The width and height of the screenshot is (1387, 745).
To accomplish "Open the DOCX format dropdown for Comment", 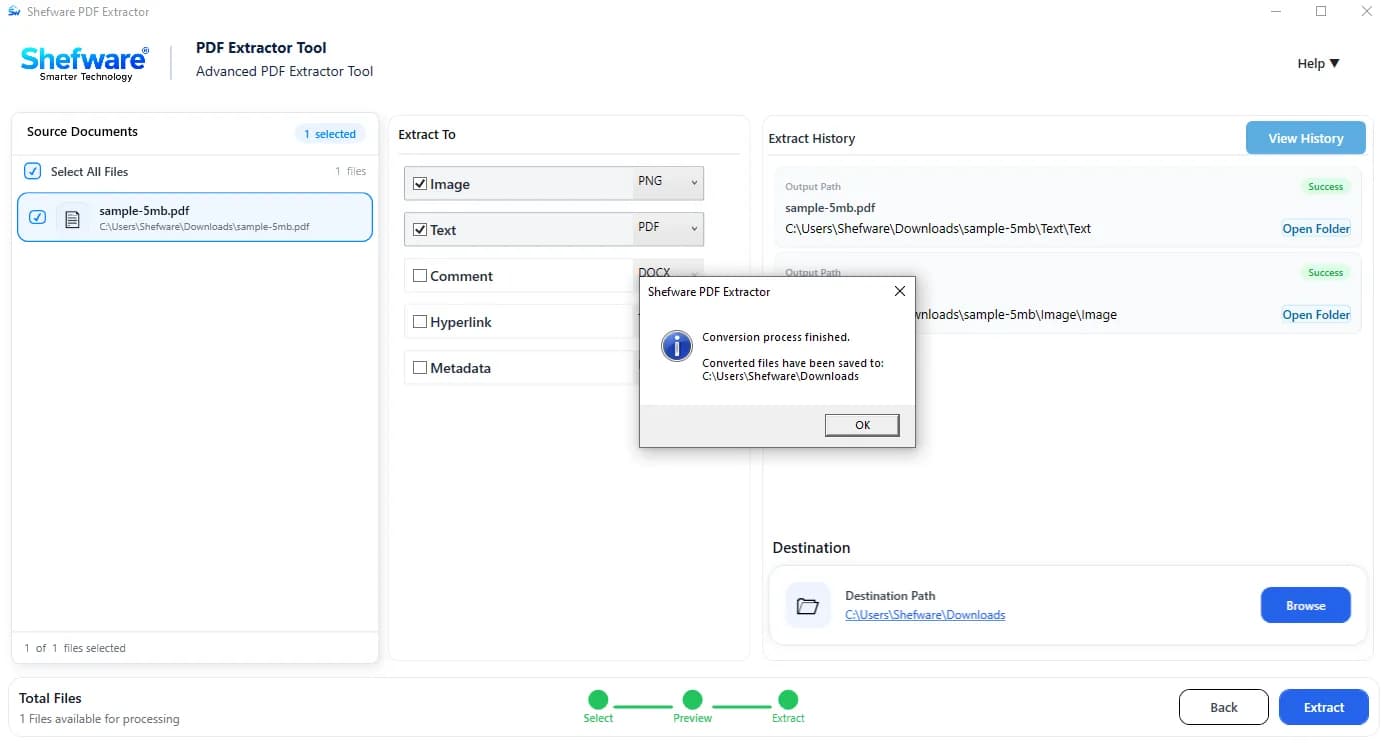I will 668,269.
